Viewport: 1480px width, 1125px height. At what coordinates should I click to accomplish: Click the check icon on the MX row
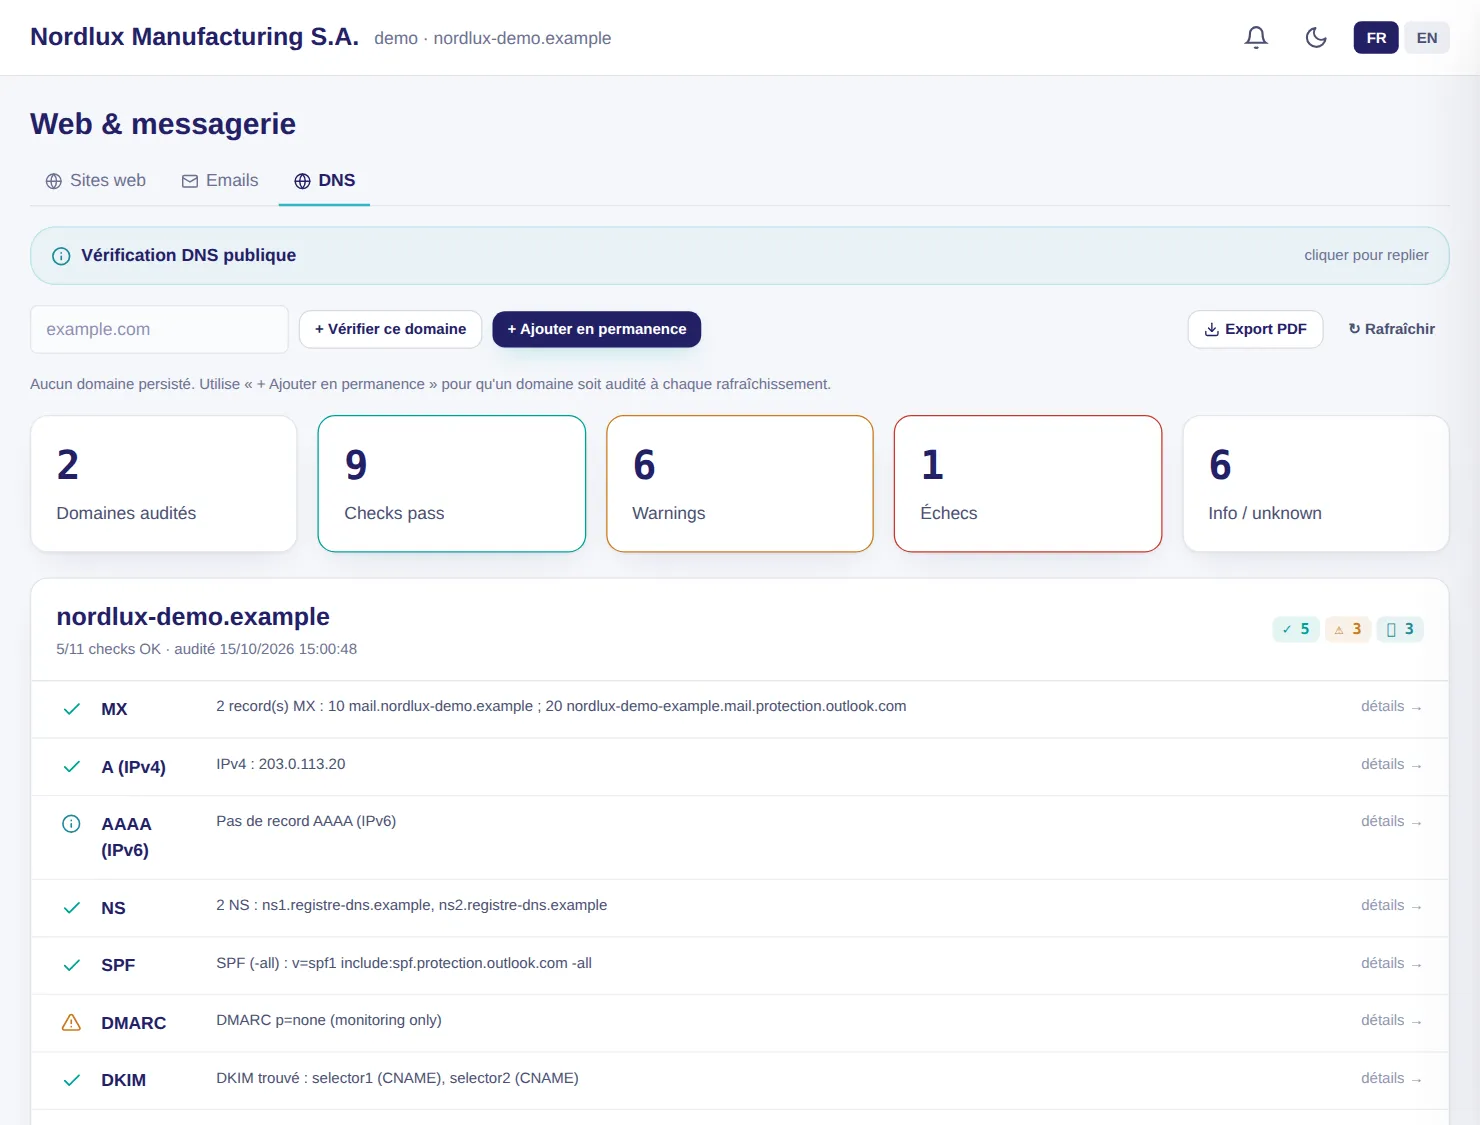72,709
